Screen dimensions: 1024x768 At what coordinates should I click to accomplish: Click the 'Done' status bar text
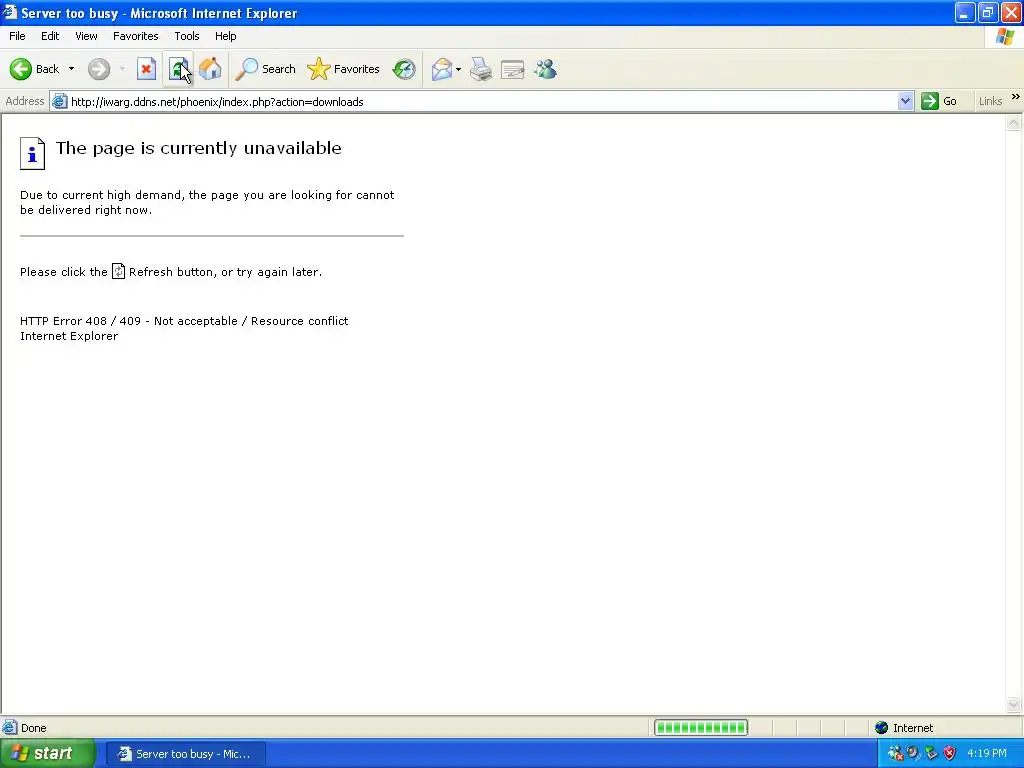pos(33,728)
